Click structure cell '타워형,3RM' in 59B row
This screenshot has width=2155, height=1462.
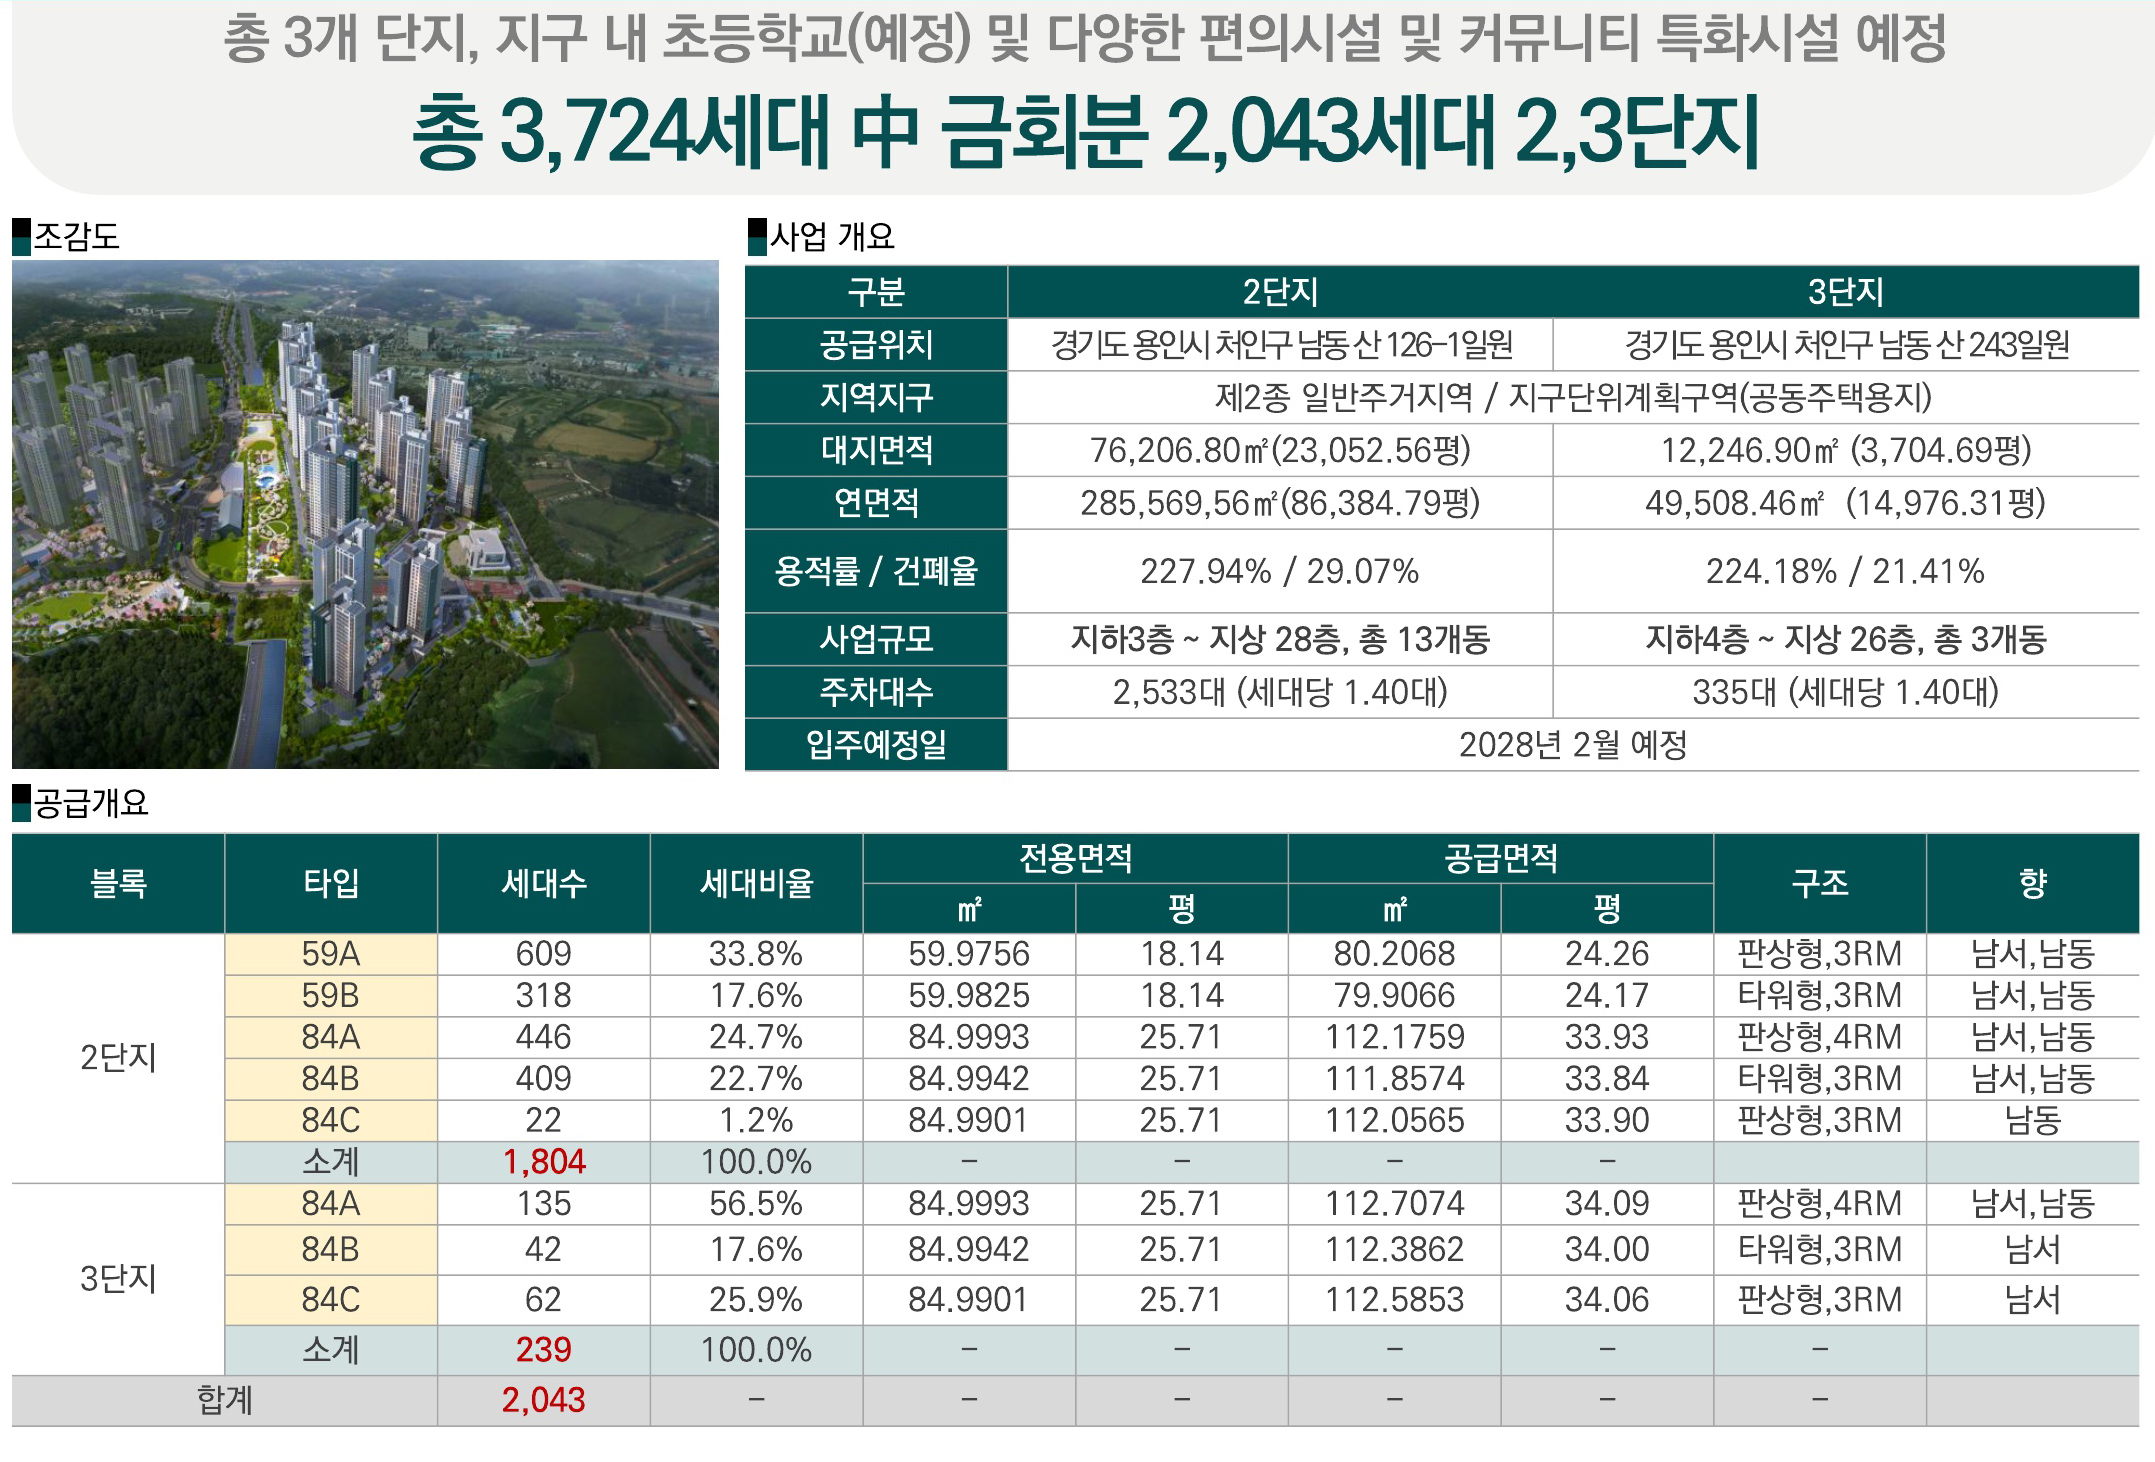coord(1820,996)
